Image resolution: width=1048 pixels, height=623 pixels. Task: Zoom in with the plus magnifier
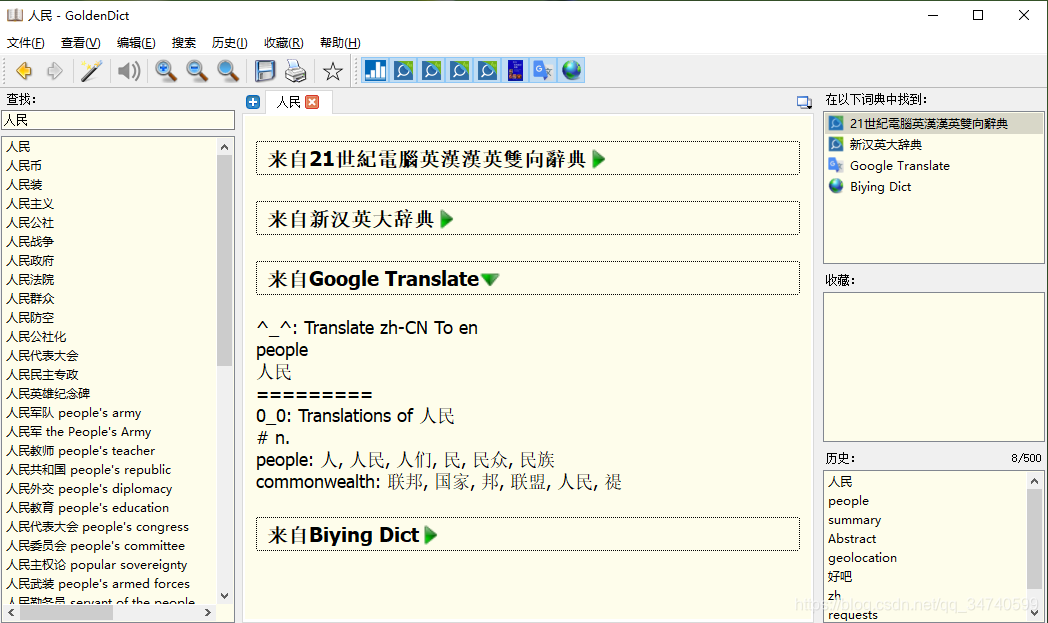(x=166, y=70)
